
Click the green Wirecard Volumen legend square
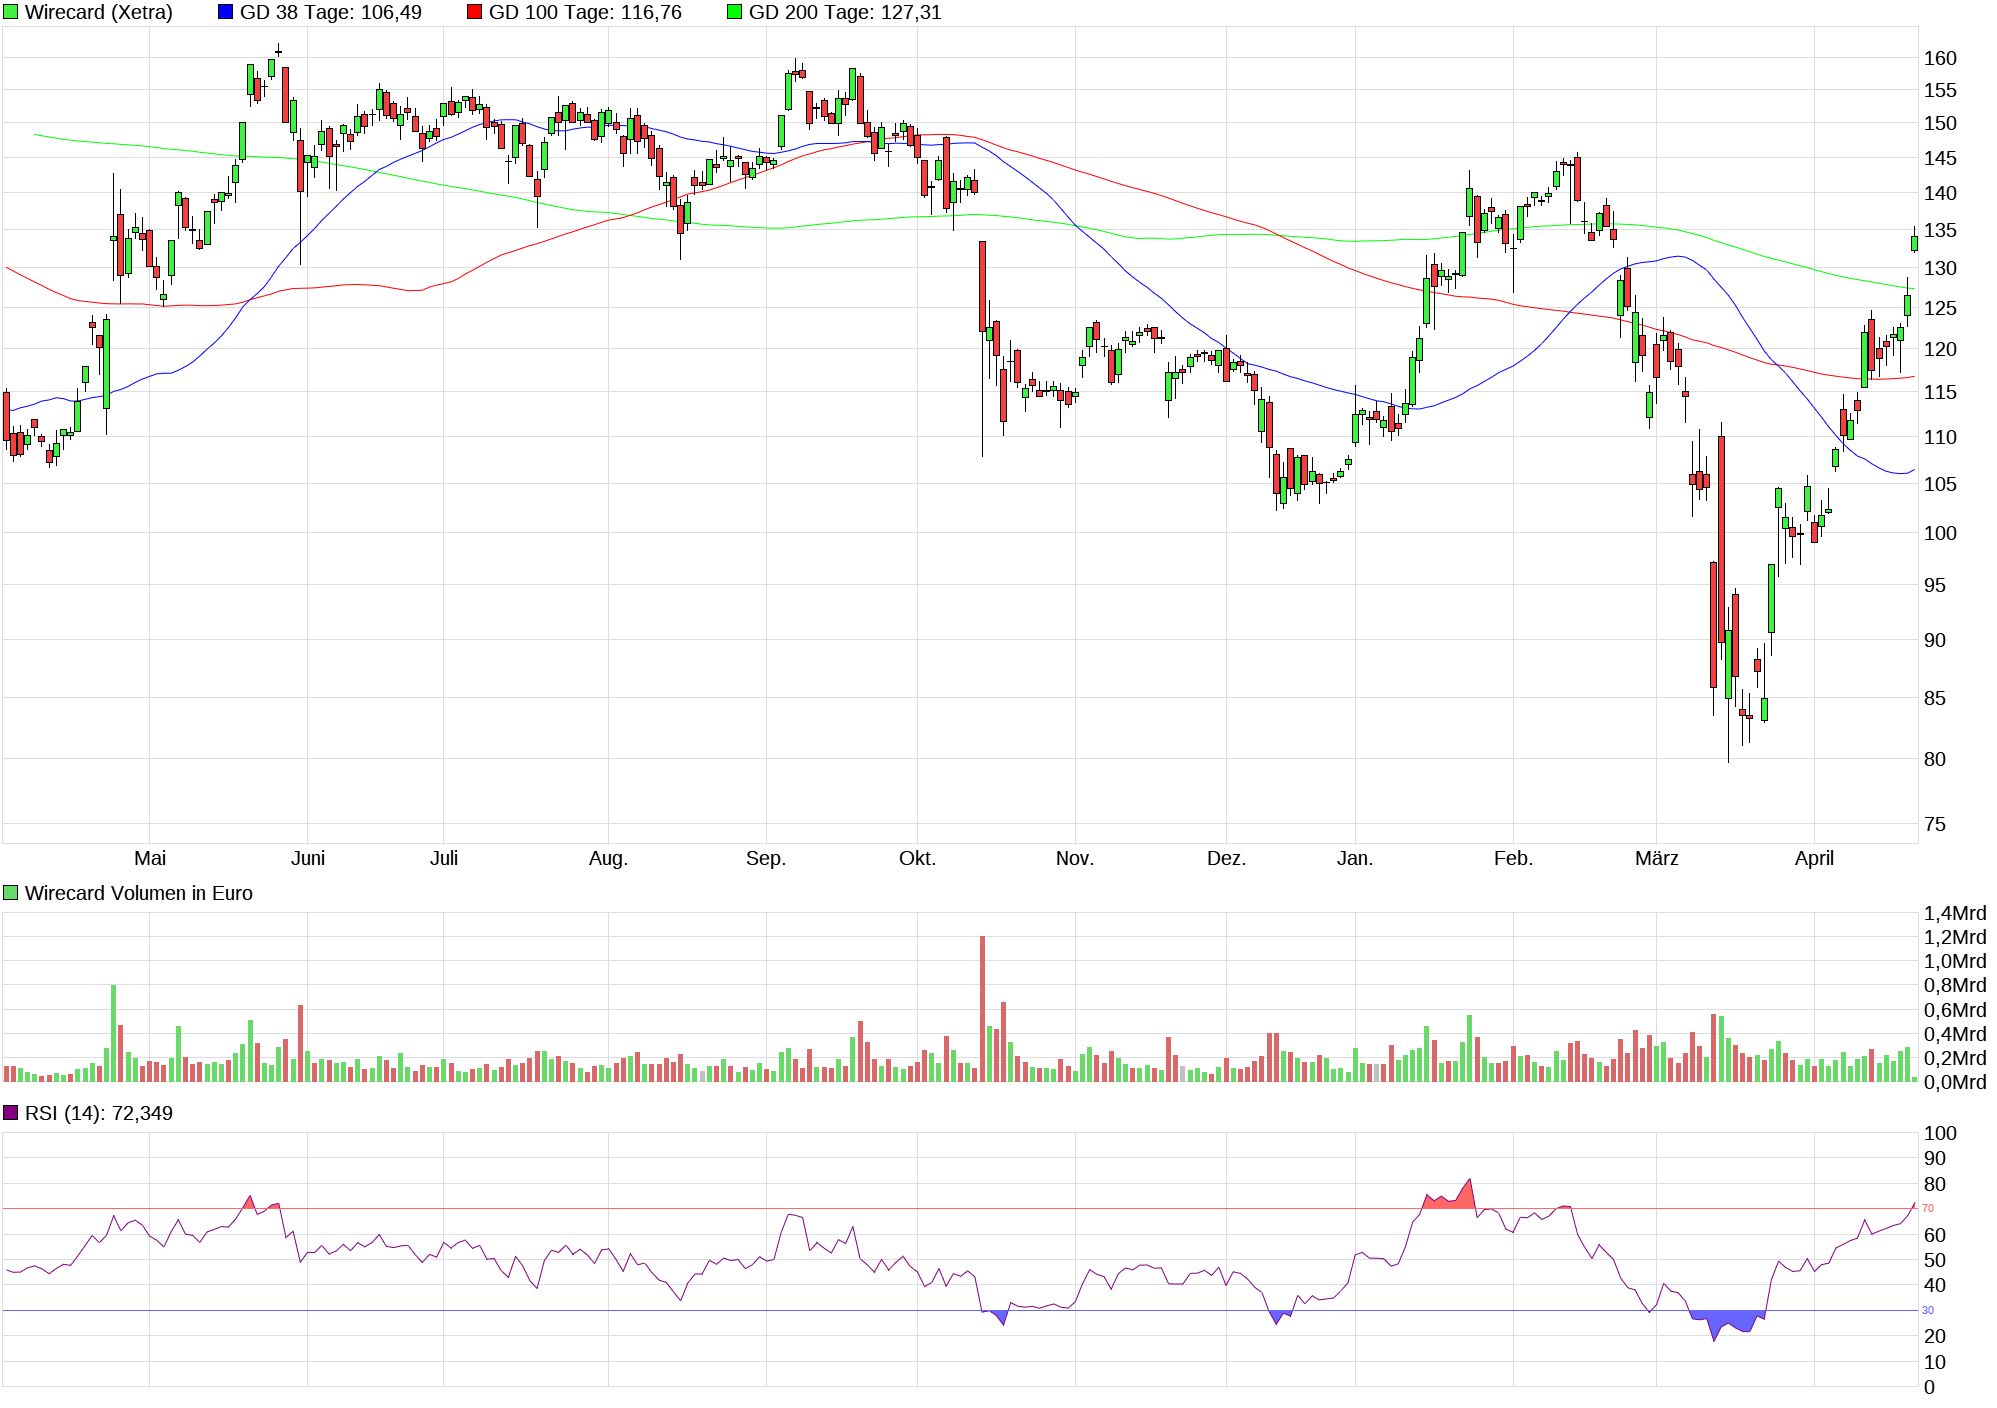tap(11, 893)
